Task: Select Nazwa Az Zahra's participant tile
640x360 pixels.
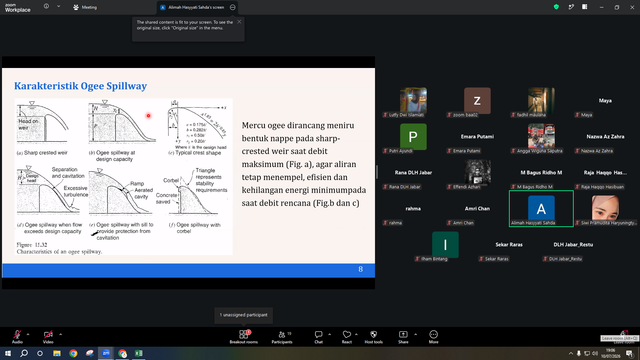Action: [x=605, y=137]
